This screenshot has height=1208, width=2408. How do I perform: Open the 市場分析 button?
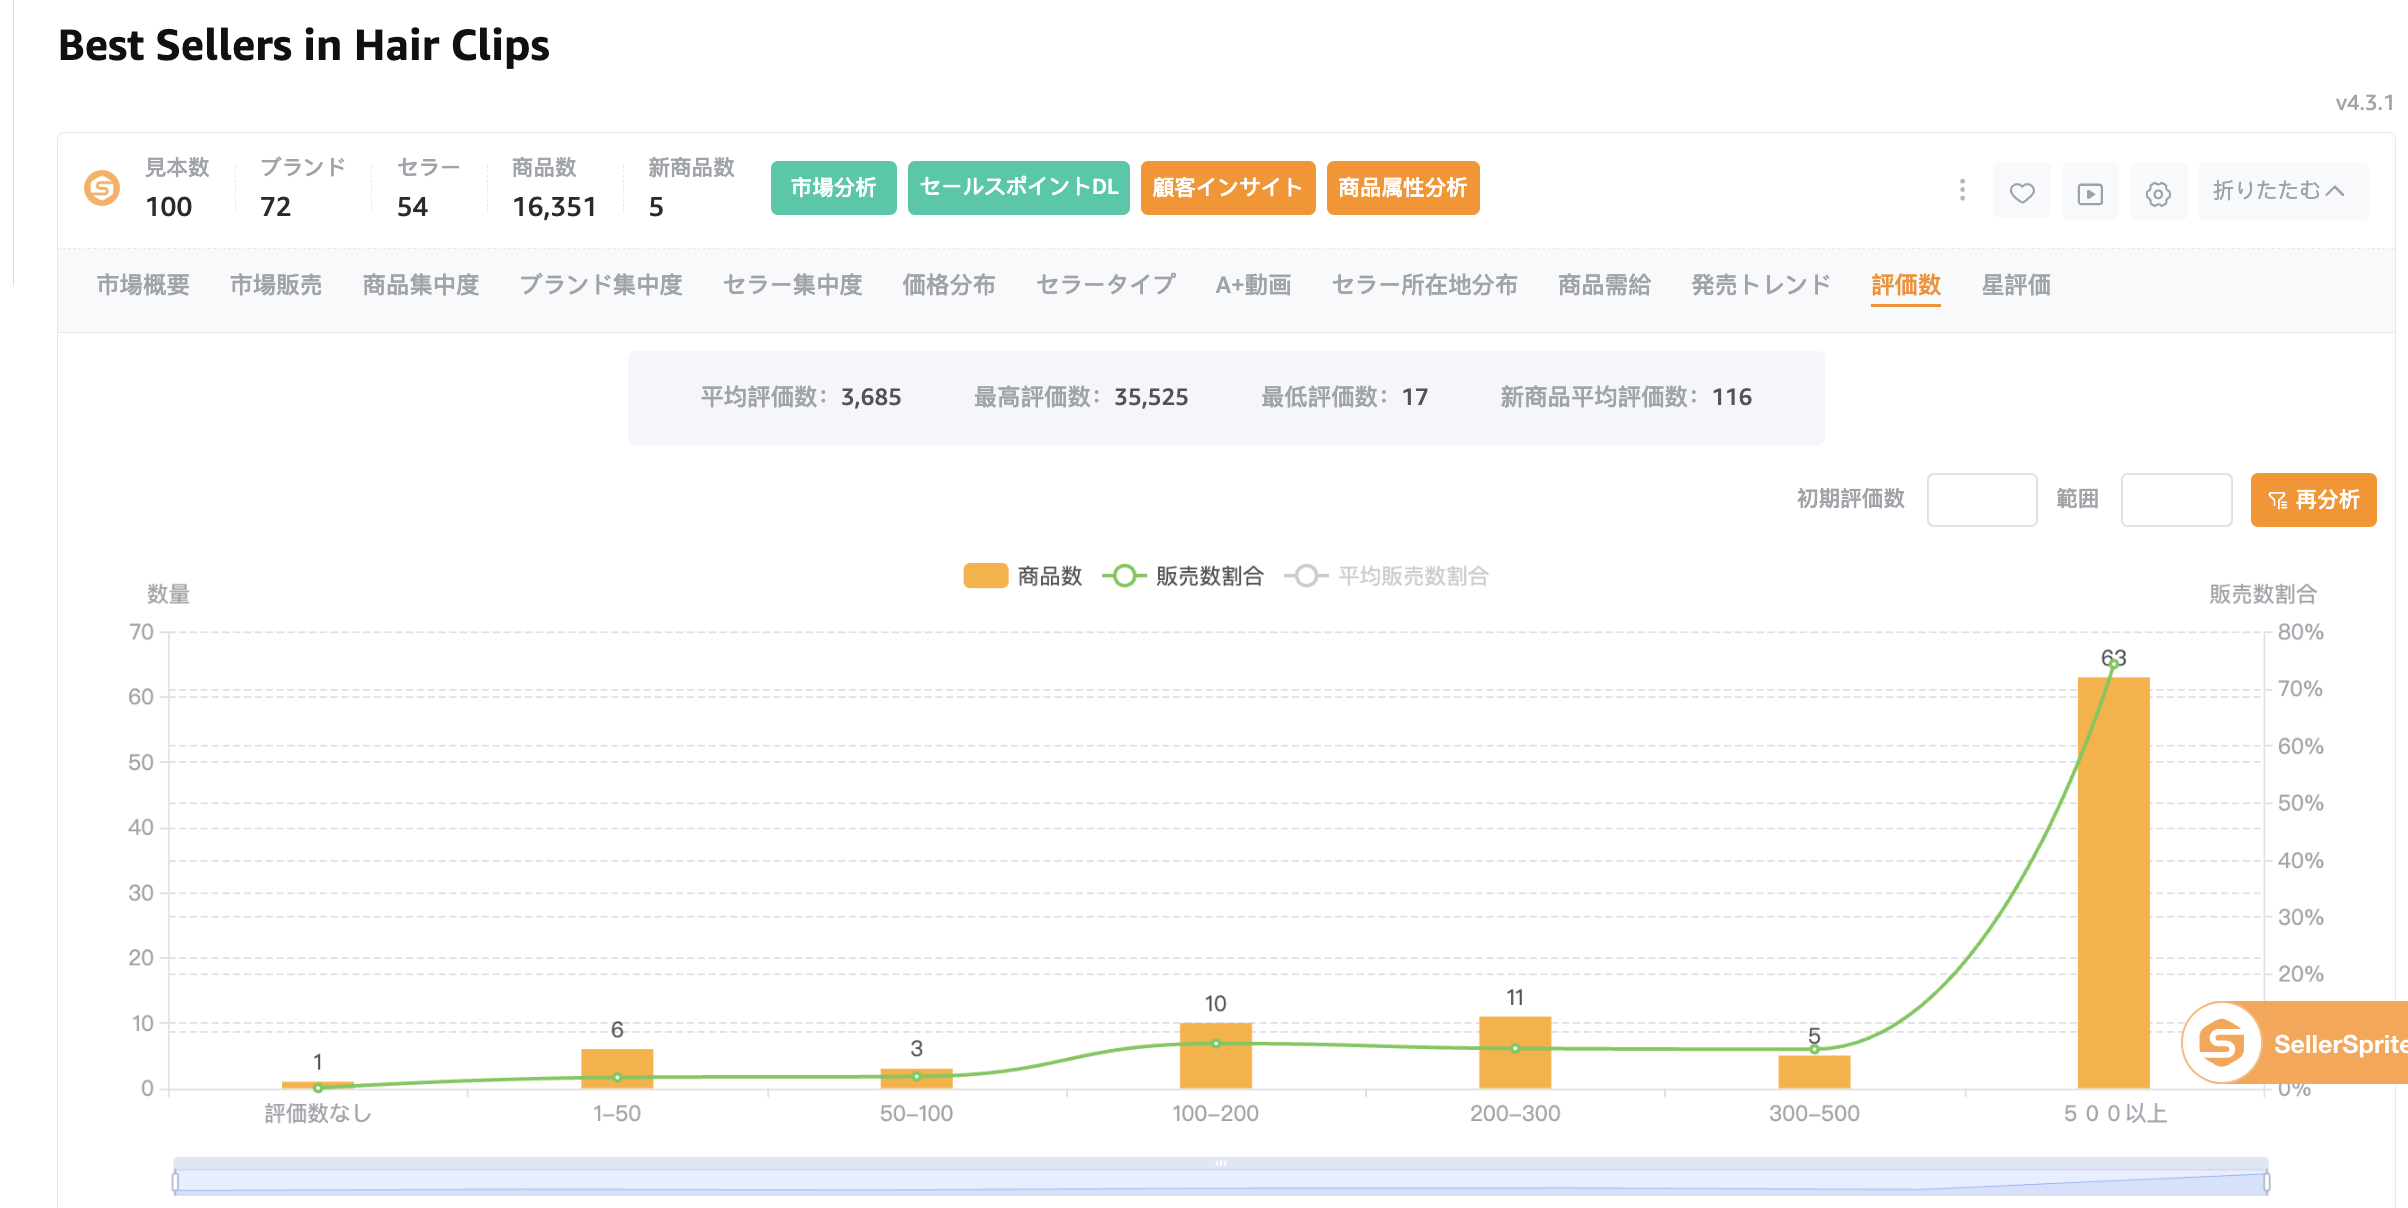833,188
